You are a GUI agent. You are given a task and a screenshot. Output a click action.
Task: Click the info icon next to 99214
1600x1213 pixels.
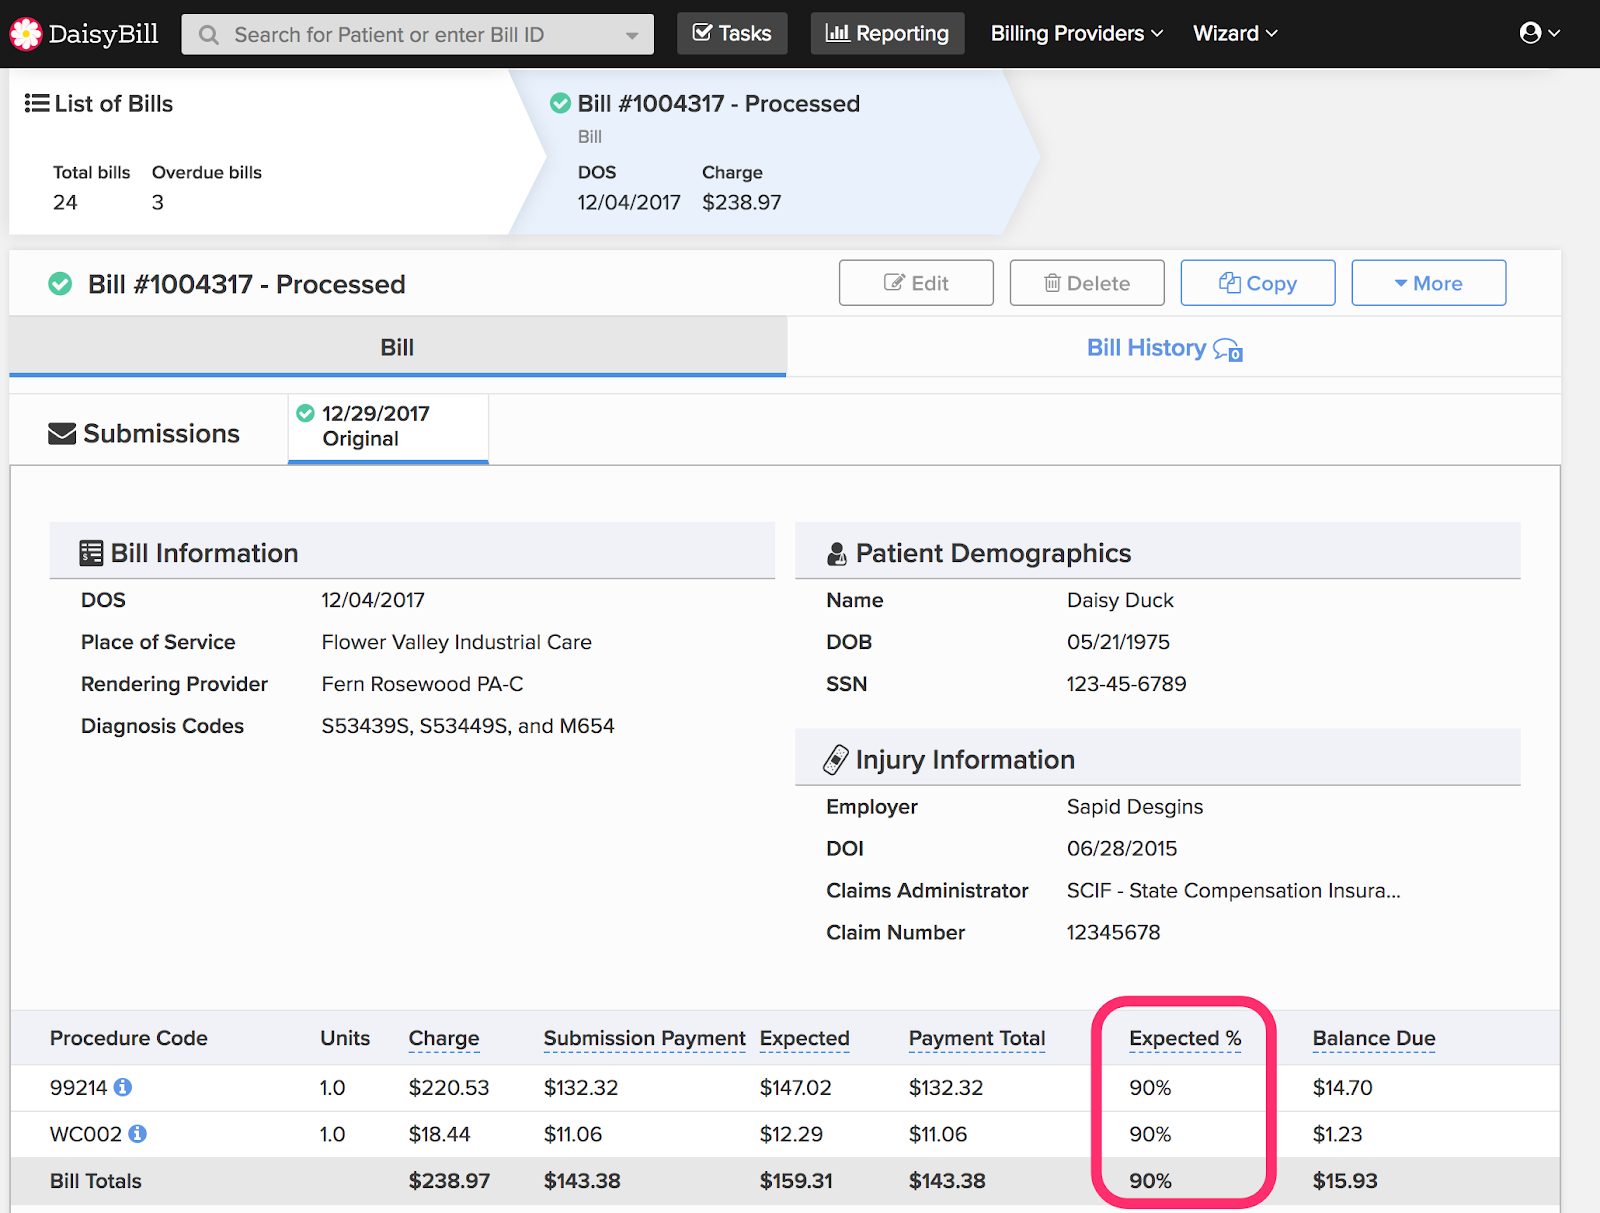coord(123,1087)
